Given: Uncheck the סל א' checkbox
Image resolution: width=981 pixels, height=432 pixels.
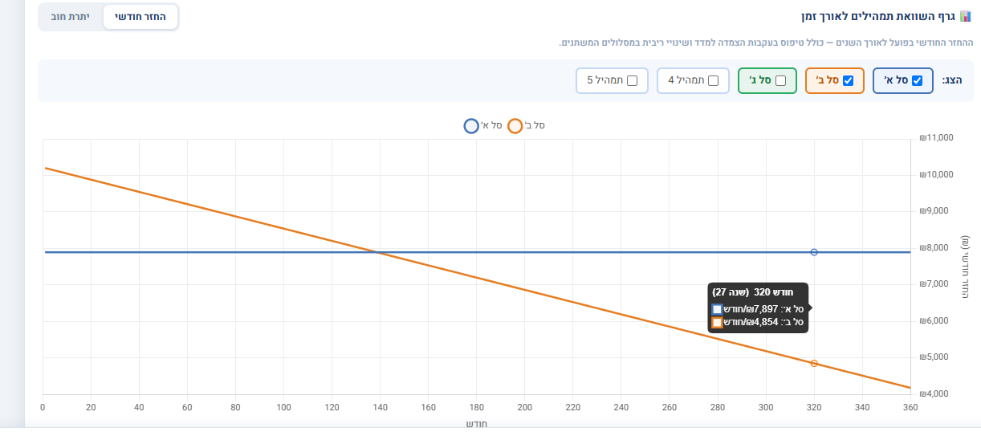Looking at the screenshot, I should coord(917,81).
